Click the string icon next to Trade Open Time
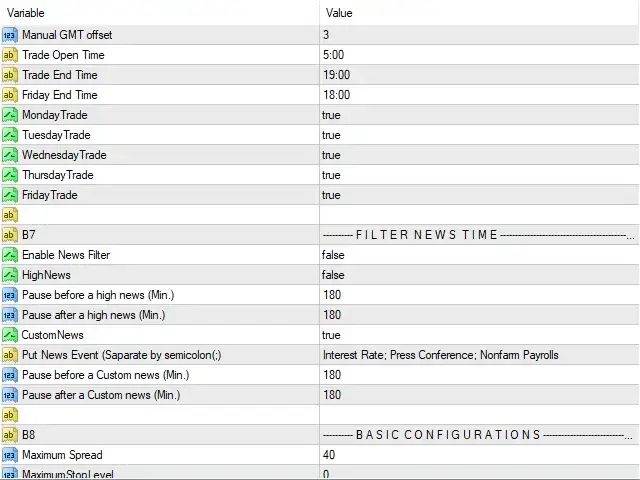 [9, 55]
